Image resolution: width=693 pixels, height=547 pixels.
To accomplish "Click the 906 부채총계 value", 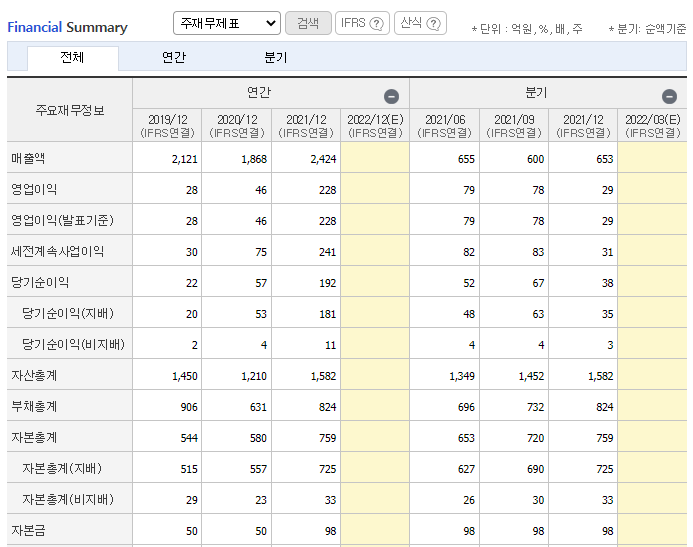I will click(x=189, y=407).
